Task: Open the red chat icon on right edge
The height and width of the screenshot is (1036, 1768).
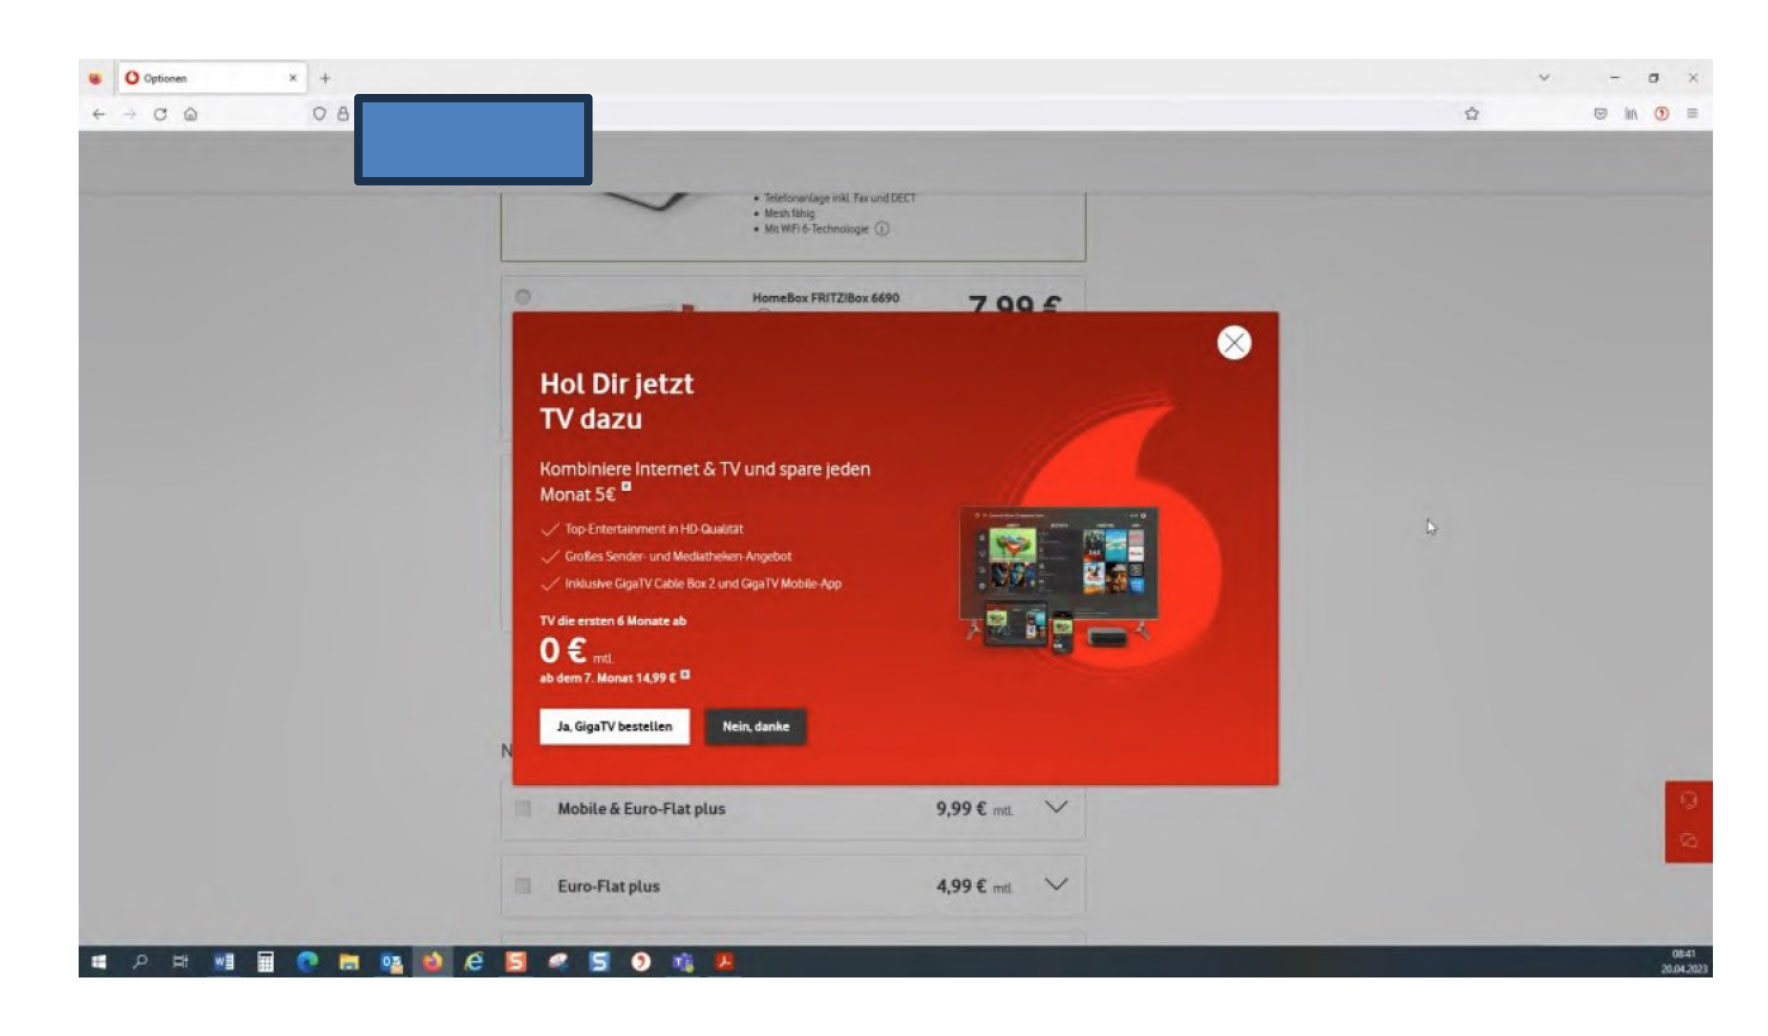Action: [x=1688, y=841]
